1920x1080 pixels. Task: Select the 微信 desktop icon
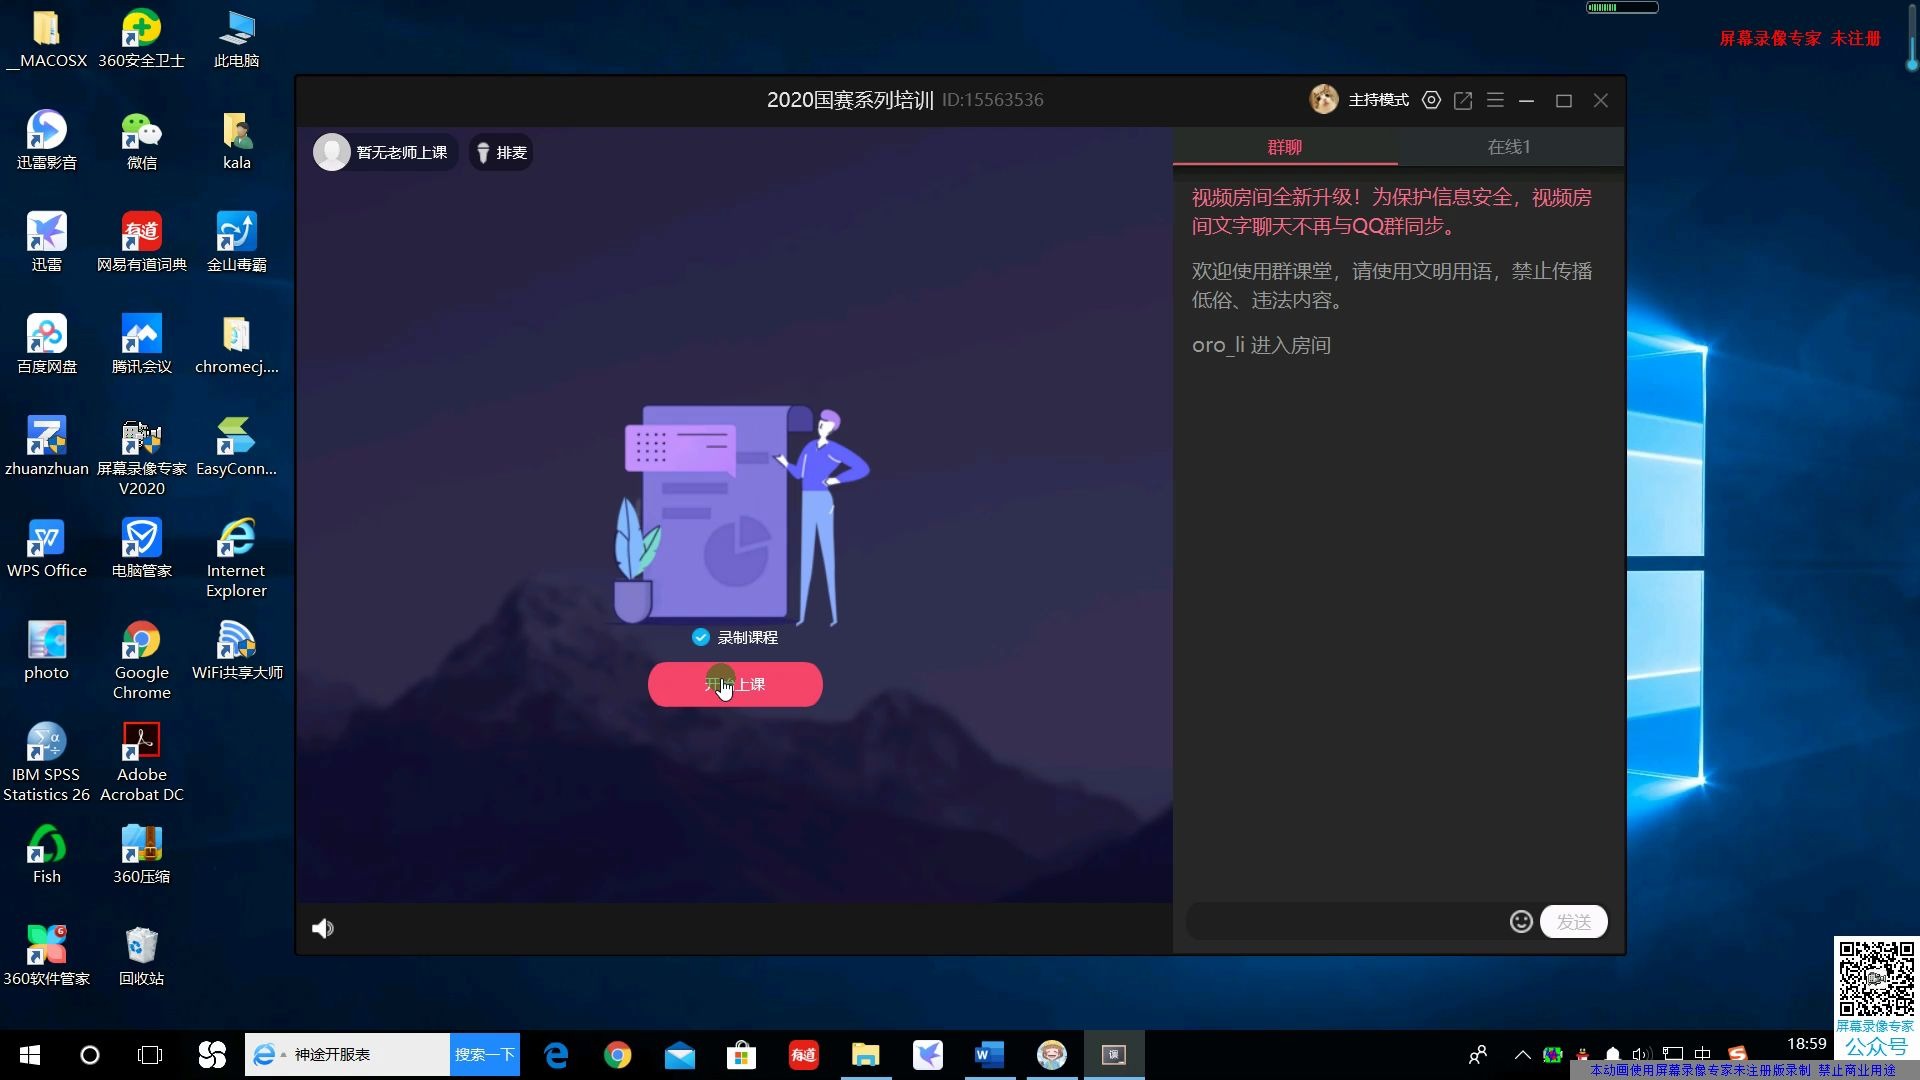tap(141, 141)
